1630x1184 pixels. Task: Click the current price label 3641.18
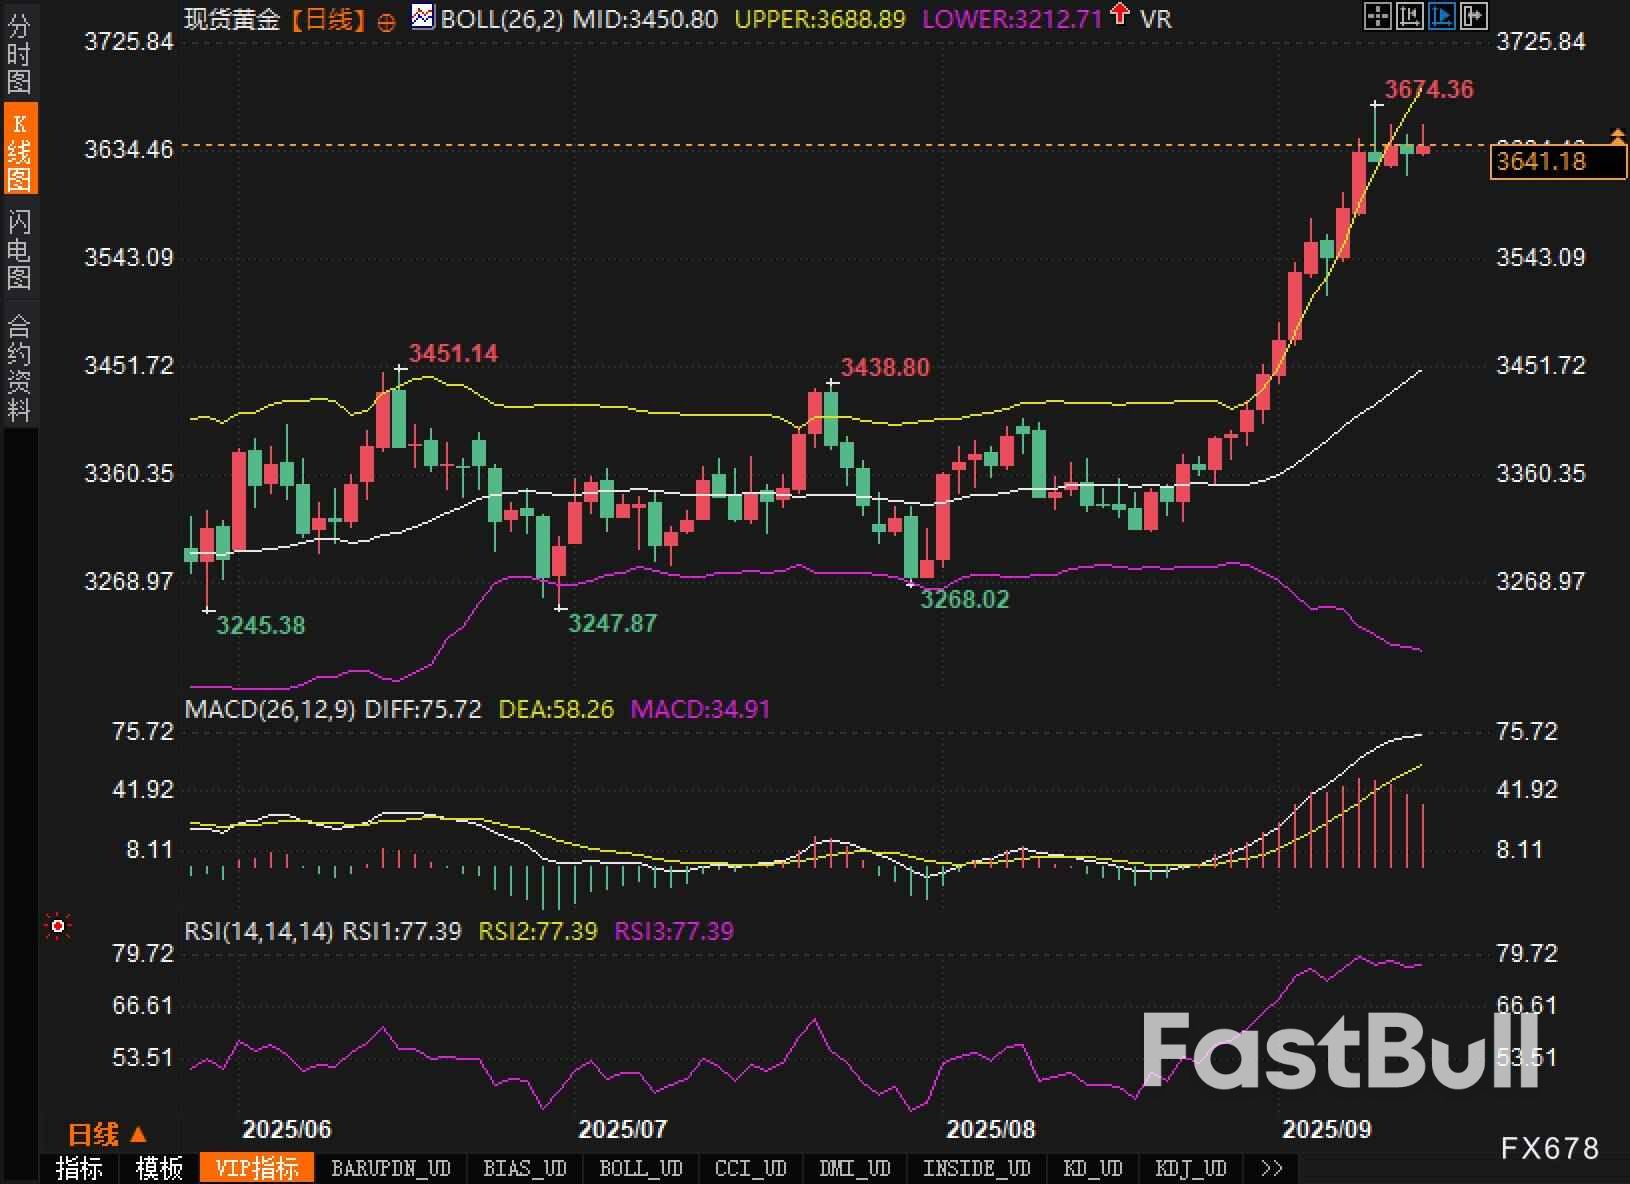click(x=1557, y=161)
